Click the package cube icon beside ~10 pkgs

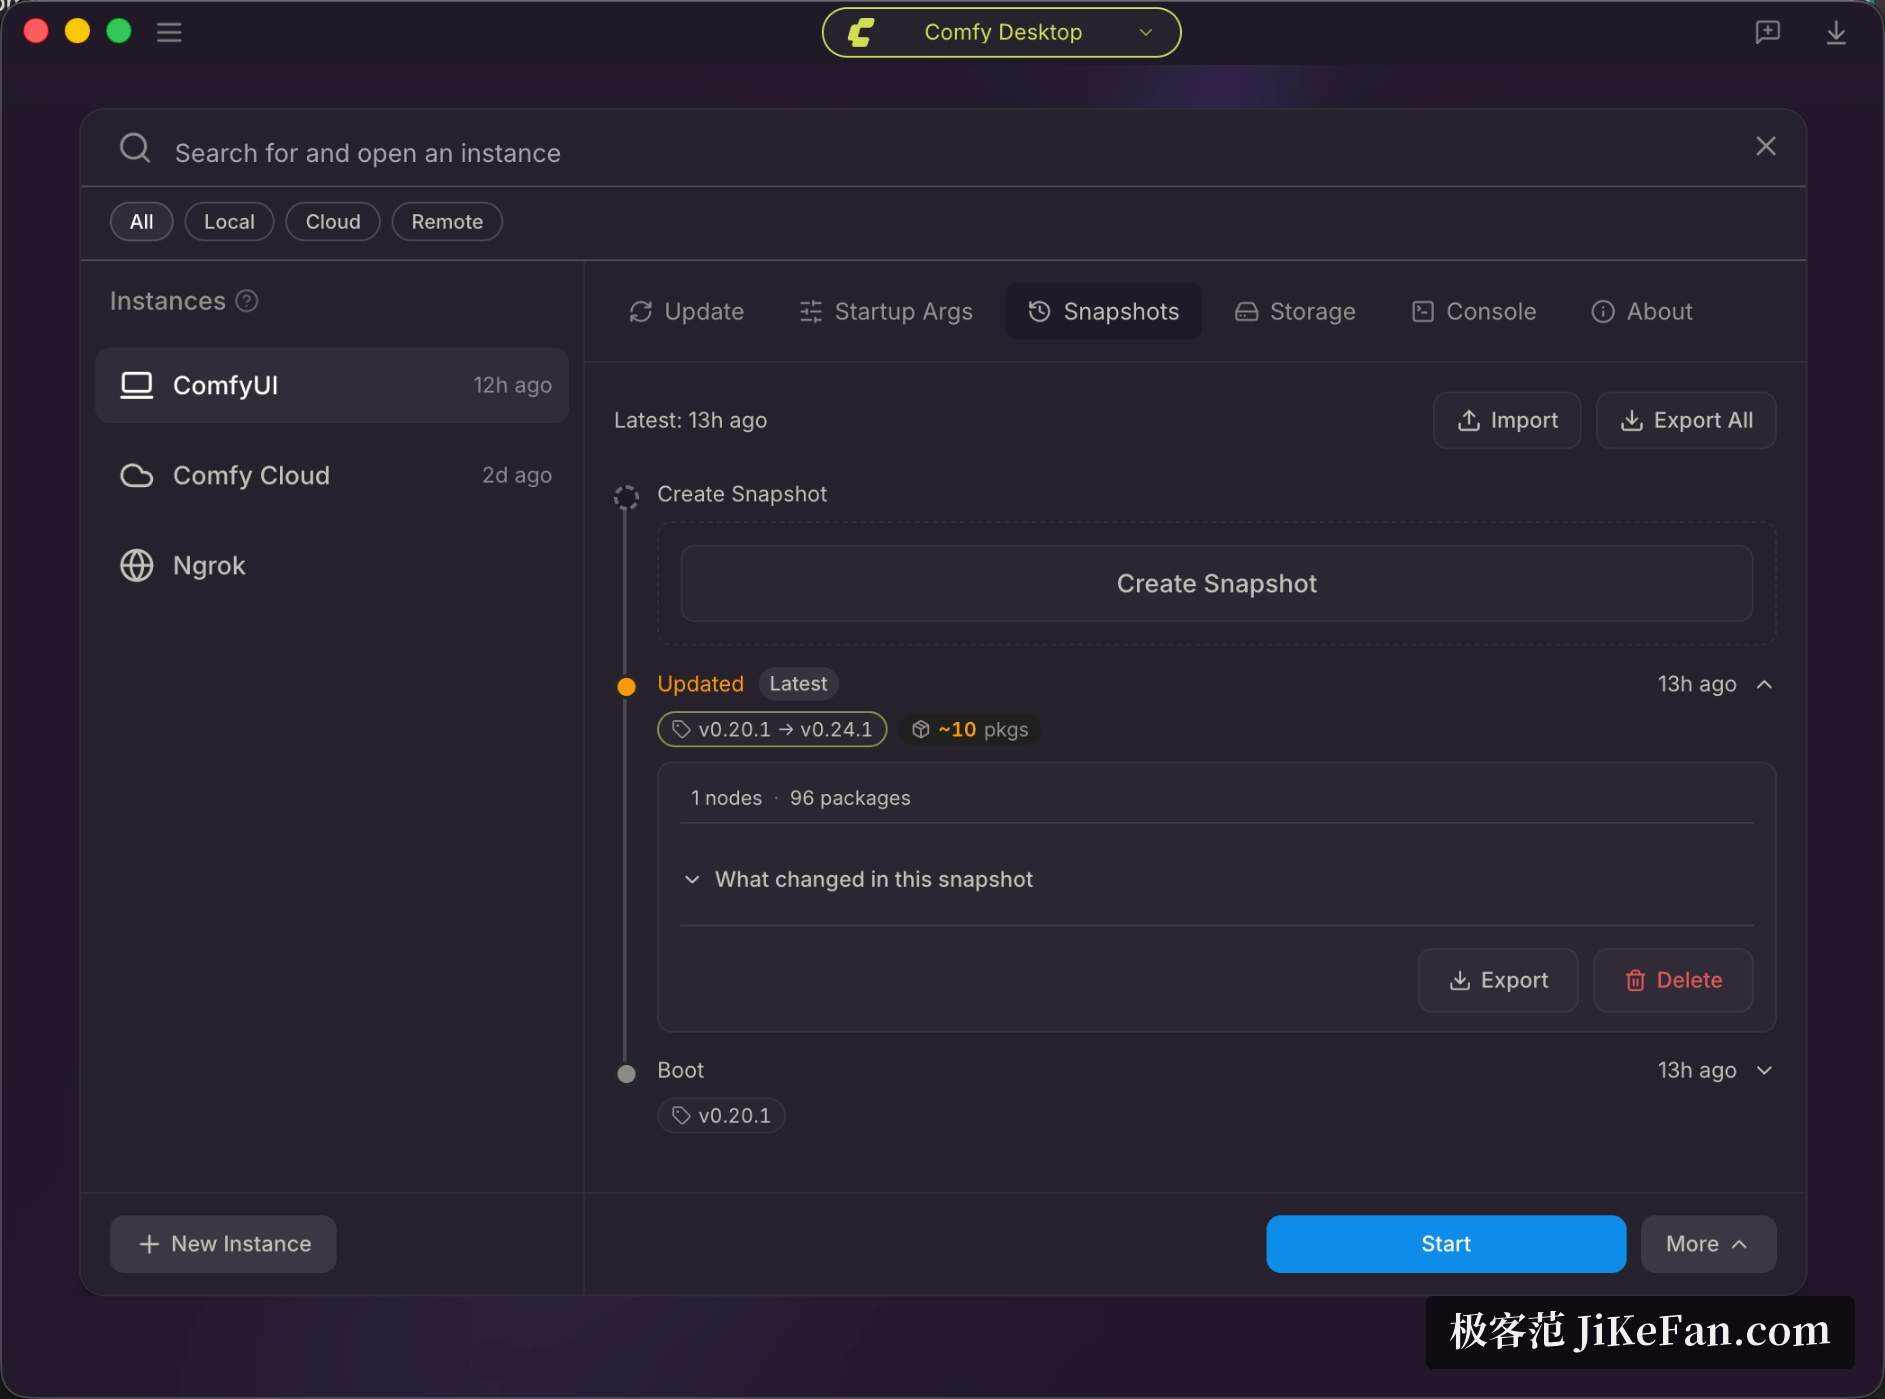pos(920,729)
